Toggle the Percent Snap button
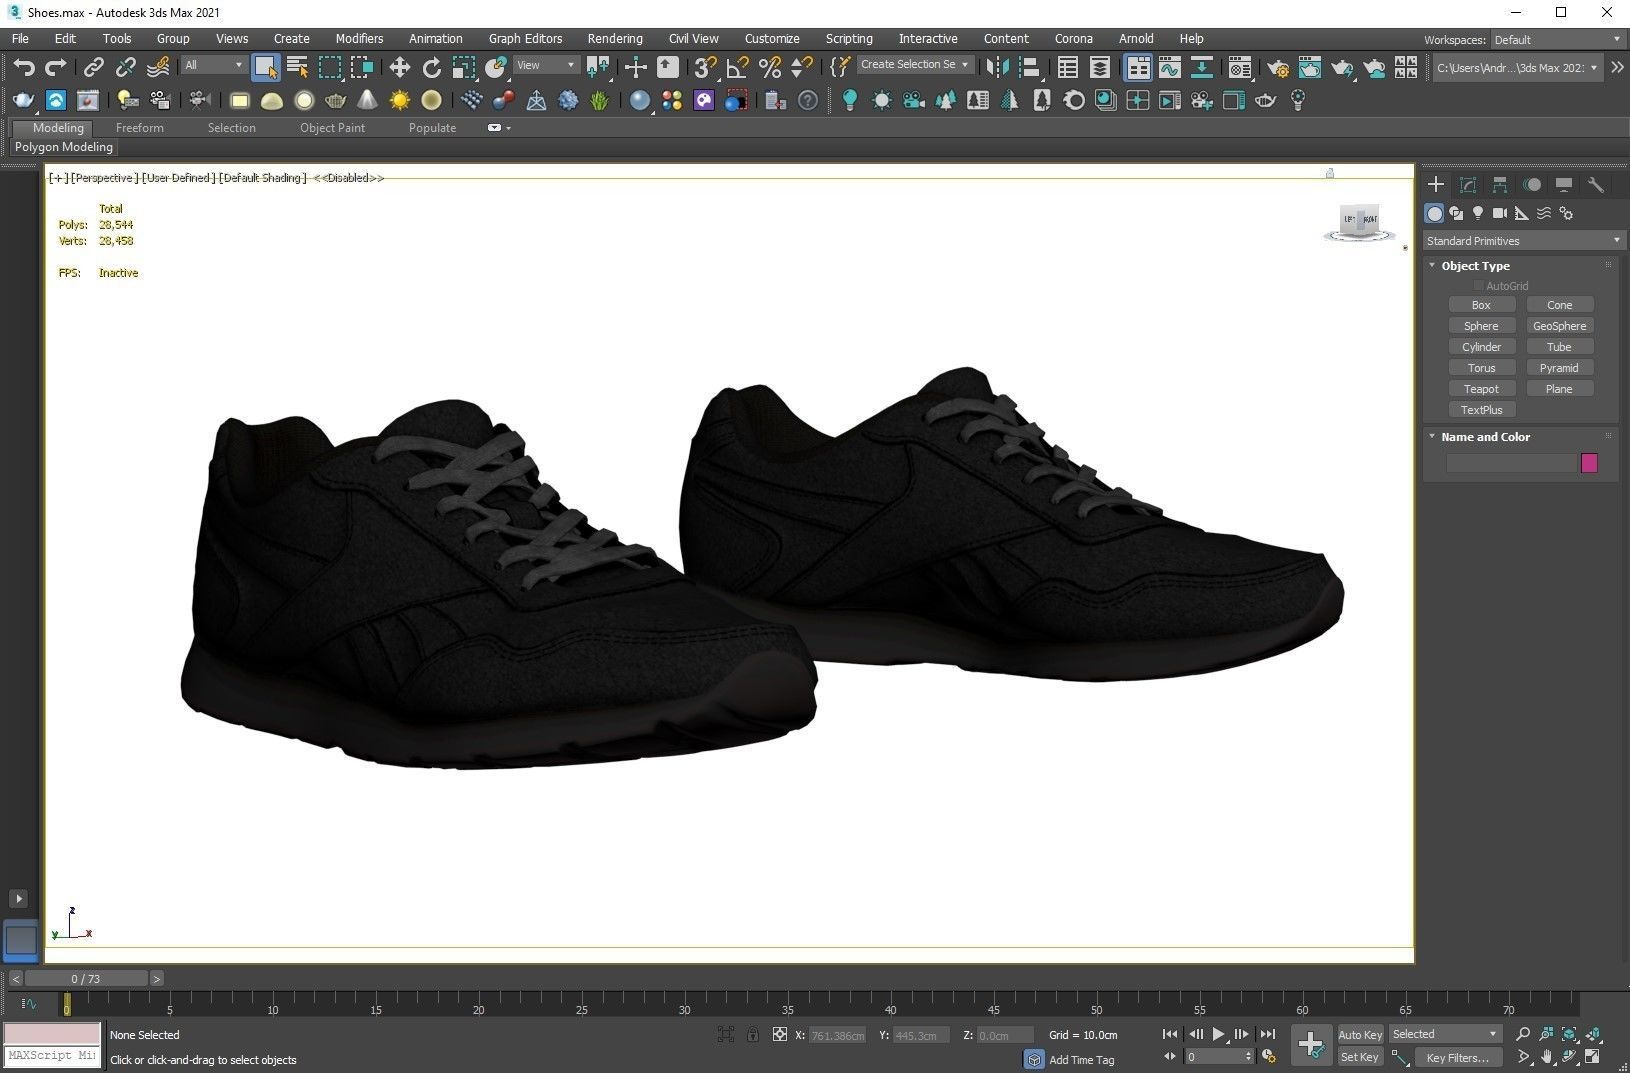This screenshot has height=1073, width=1630. click(769, 67)
